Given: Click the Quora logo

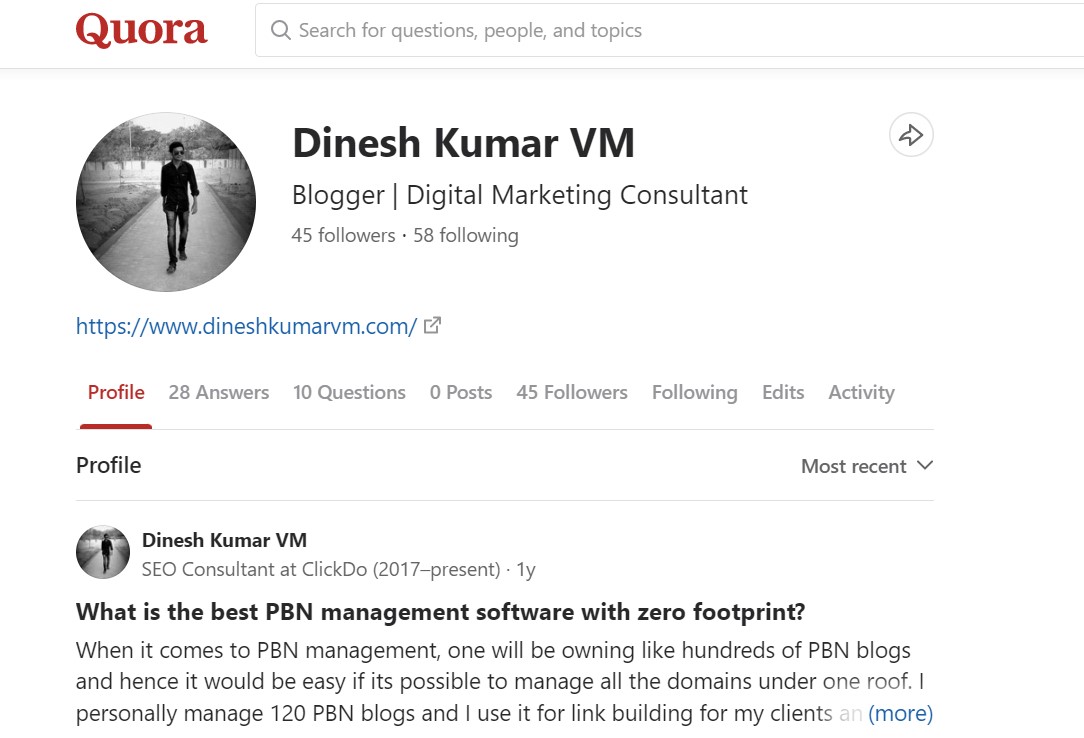Looking at the screenshot, I should (x=141, y=30).
